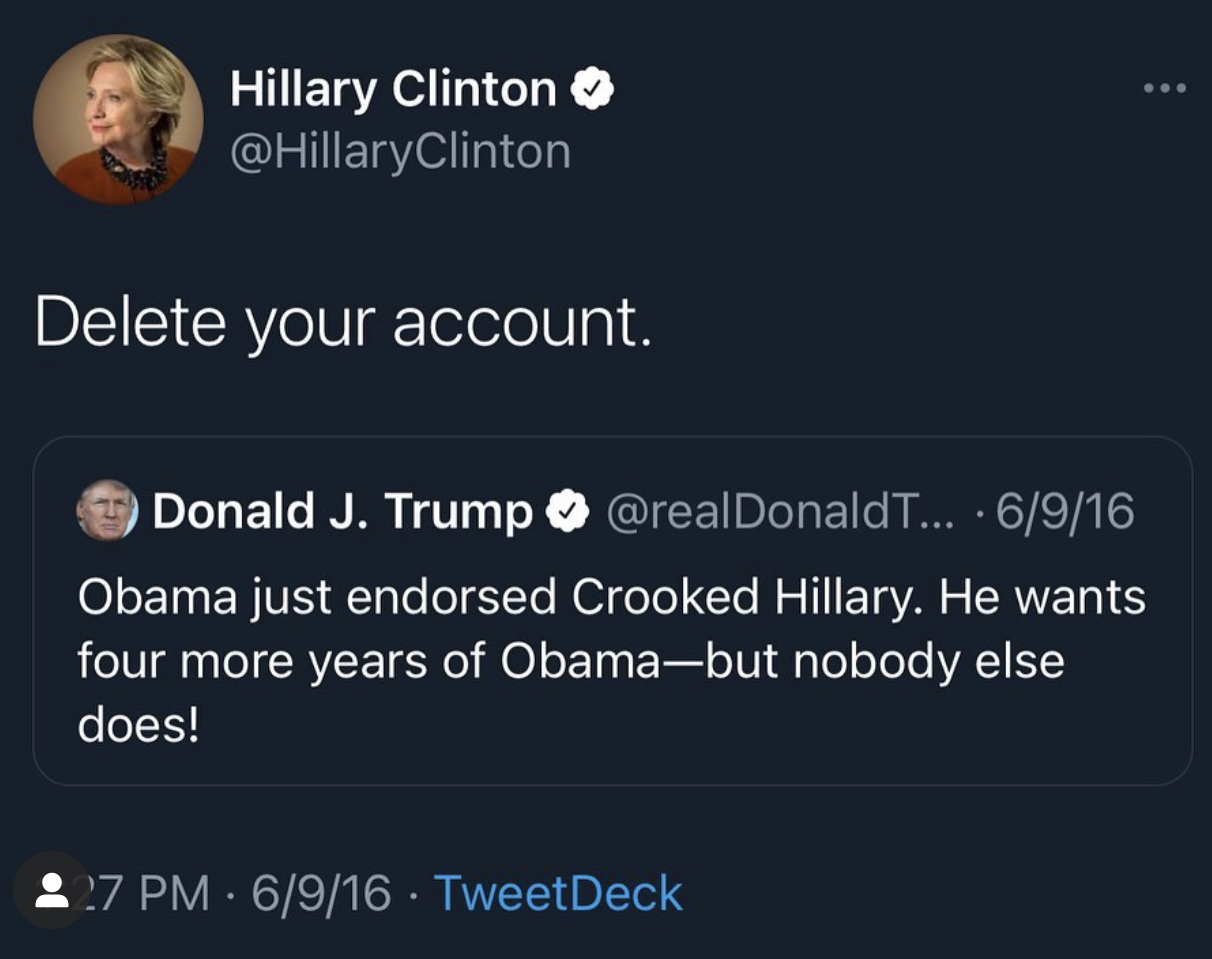Click the verified badge beside Donald J. Trump
1212x959 pixels.
point(566,512)
